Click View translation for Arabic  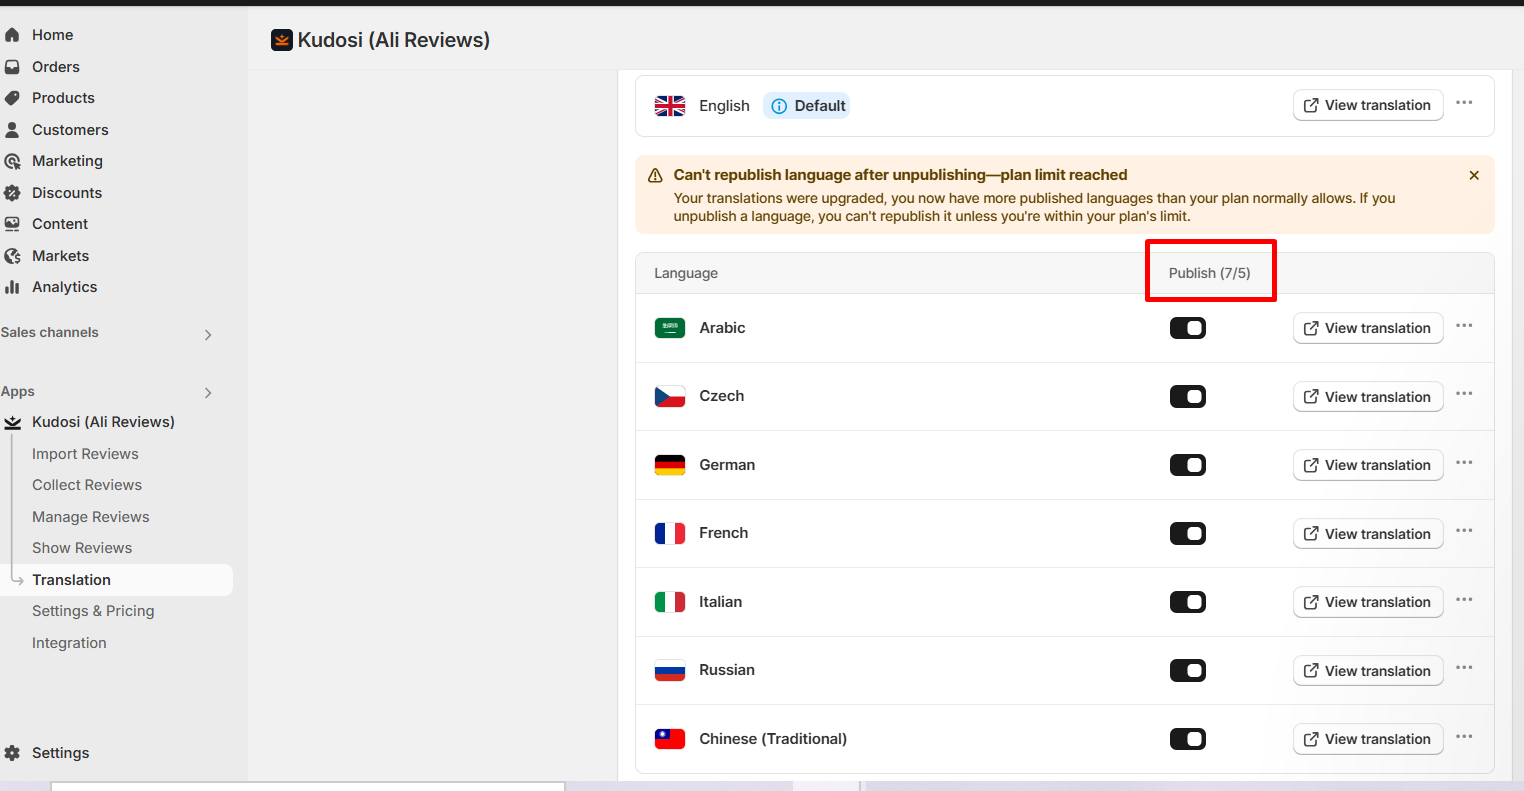[x=1368, y=328]
